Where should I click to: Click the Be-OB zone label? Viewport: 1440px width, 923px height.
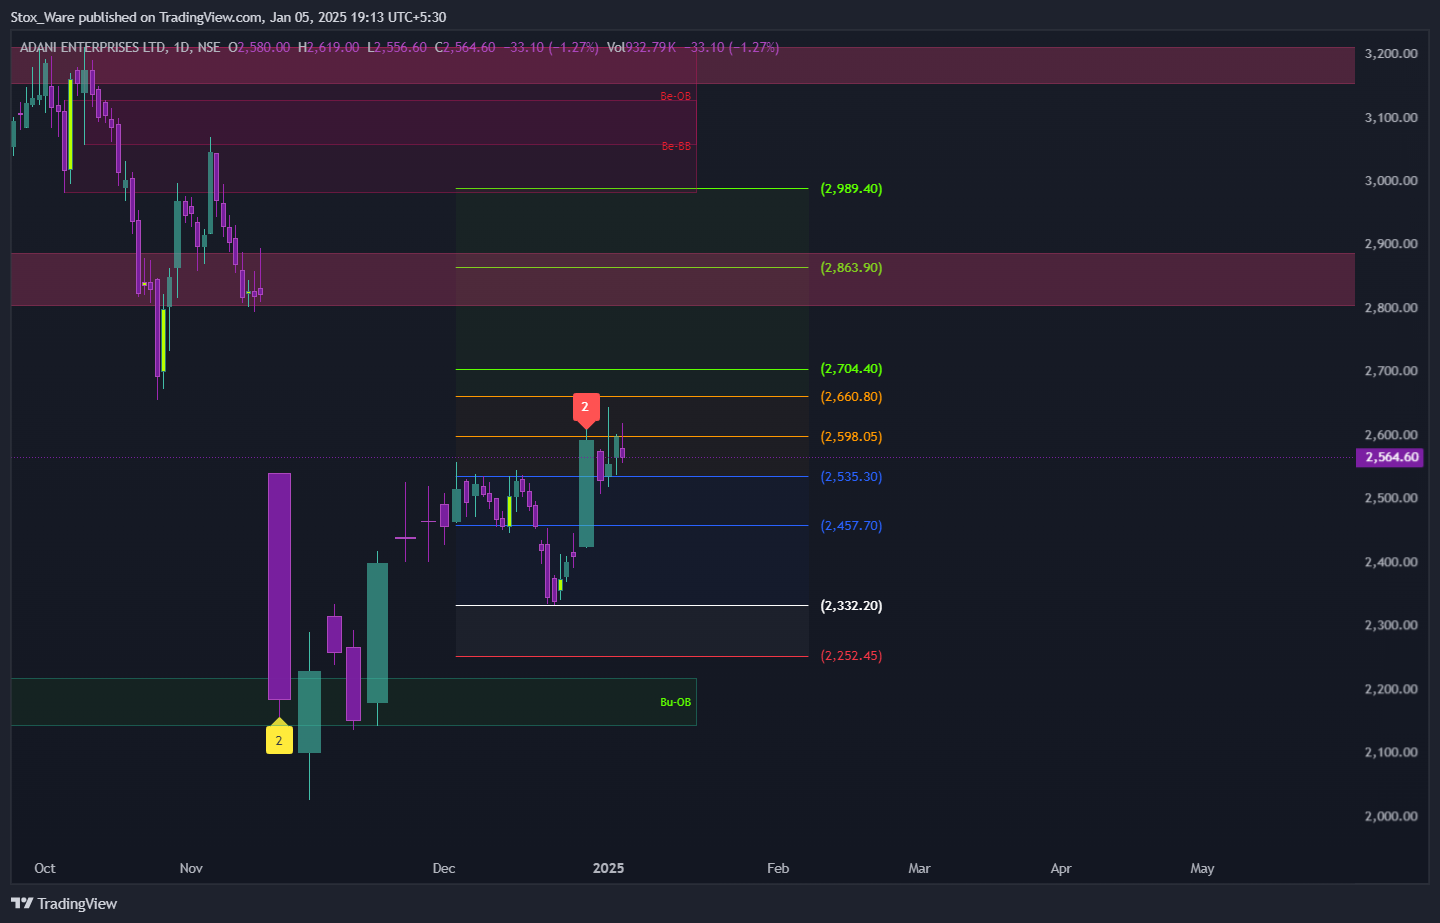pos(675,96)
